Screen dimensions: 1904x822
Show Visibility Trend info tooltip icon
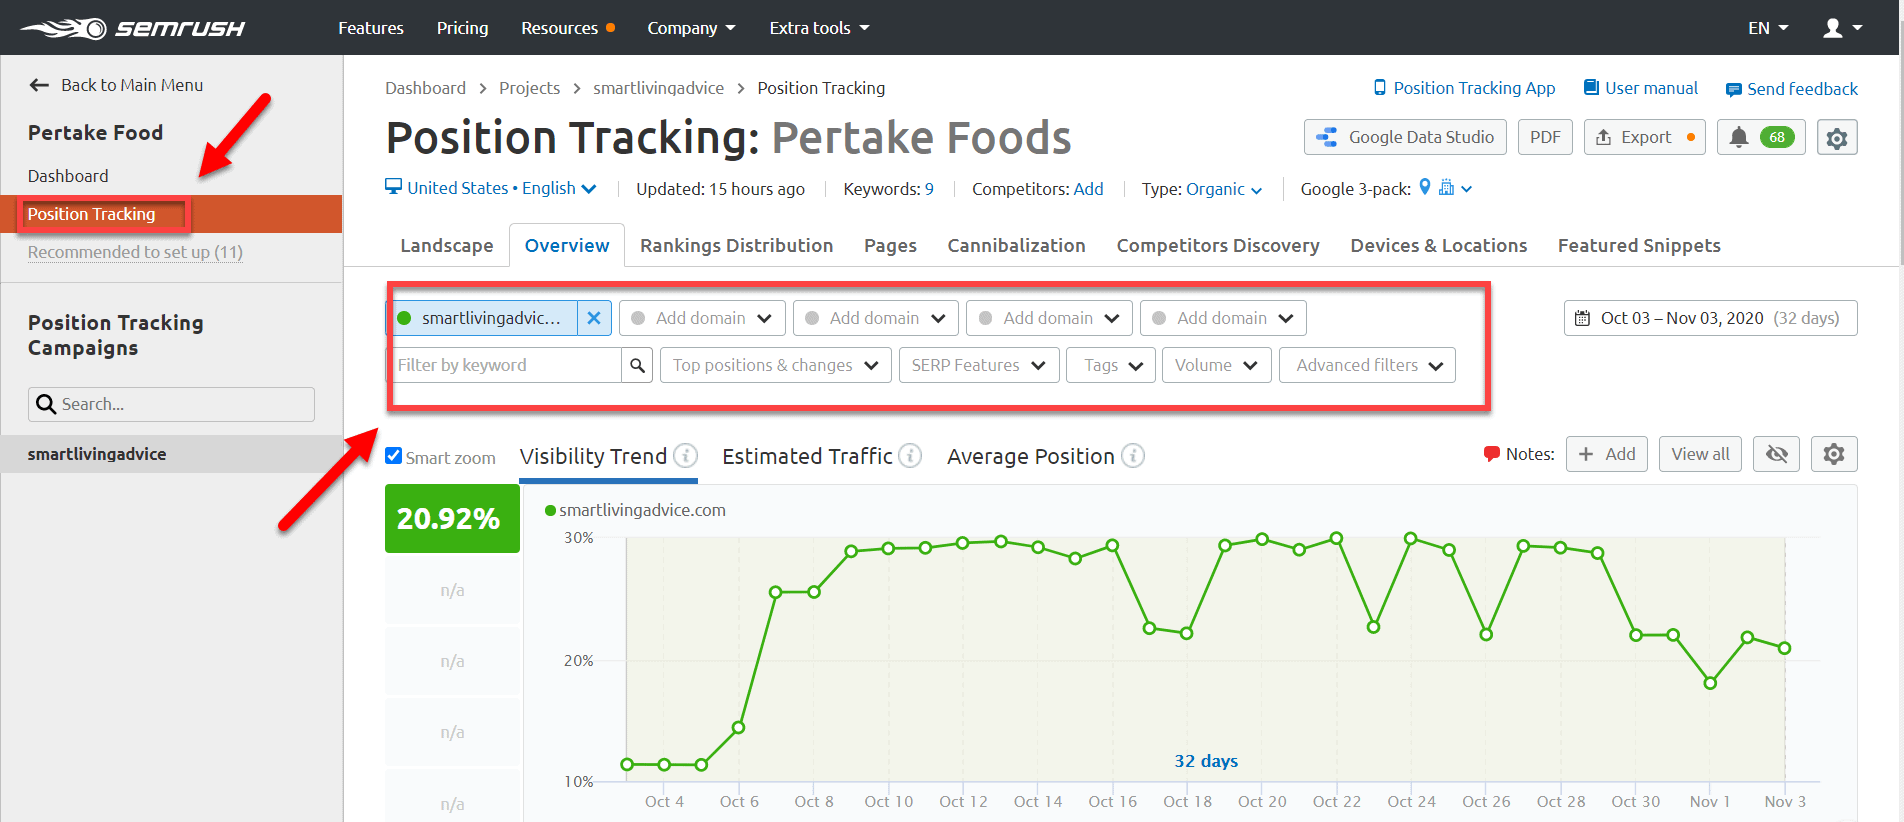(x=686, y=456)
